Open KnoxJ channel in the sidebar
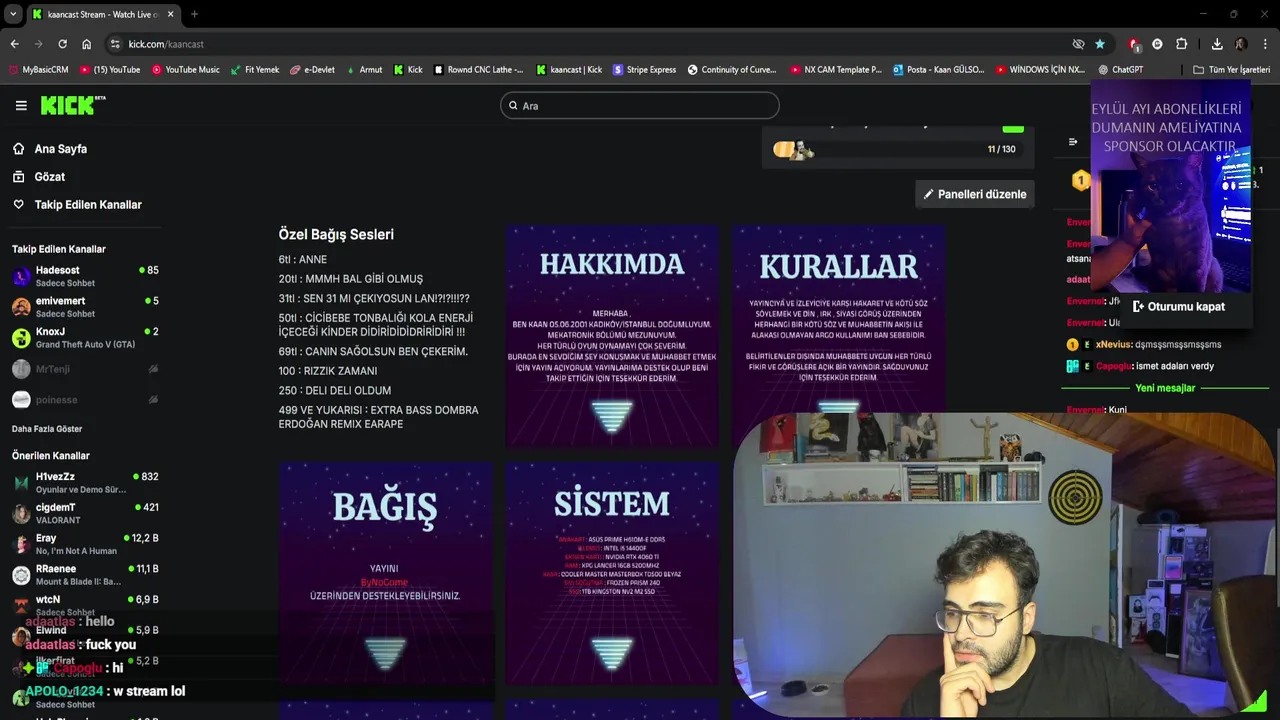 click(85, 338)
